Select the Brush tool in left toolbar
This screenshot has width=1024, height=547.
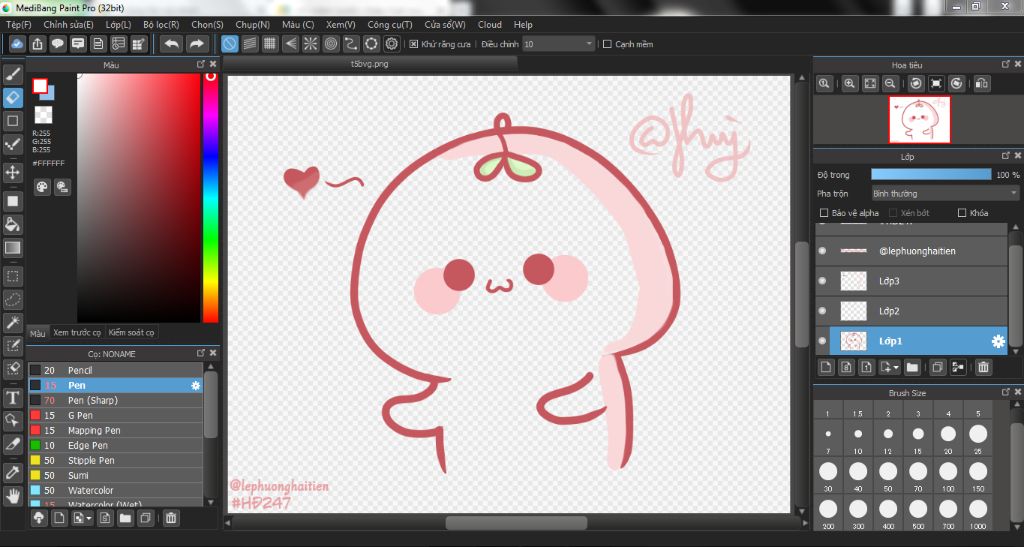coord(12,74)
